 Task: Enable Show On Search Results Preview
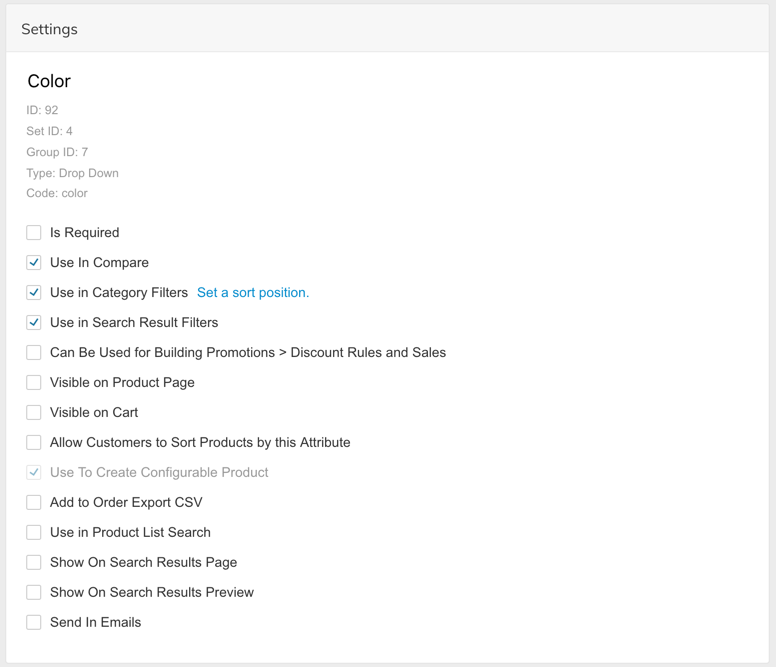pyautogui.click(x=34, y=592)
